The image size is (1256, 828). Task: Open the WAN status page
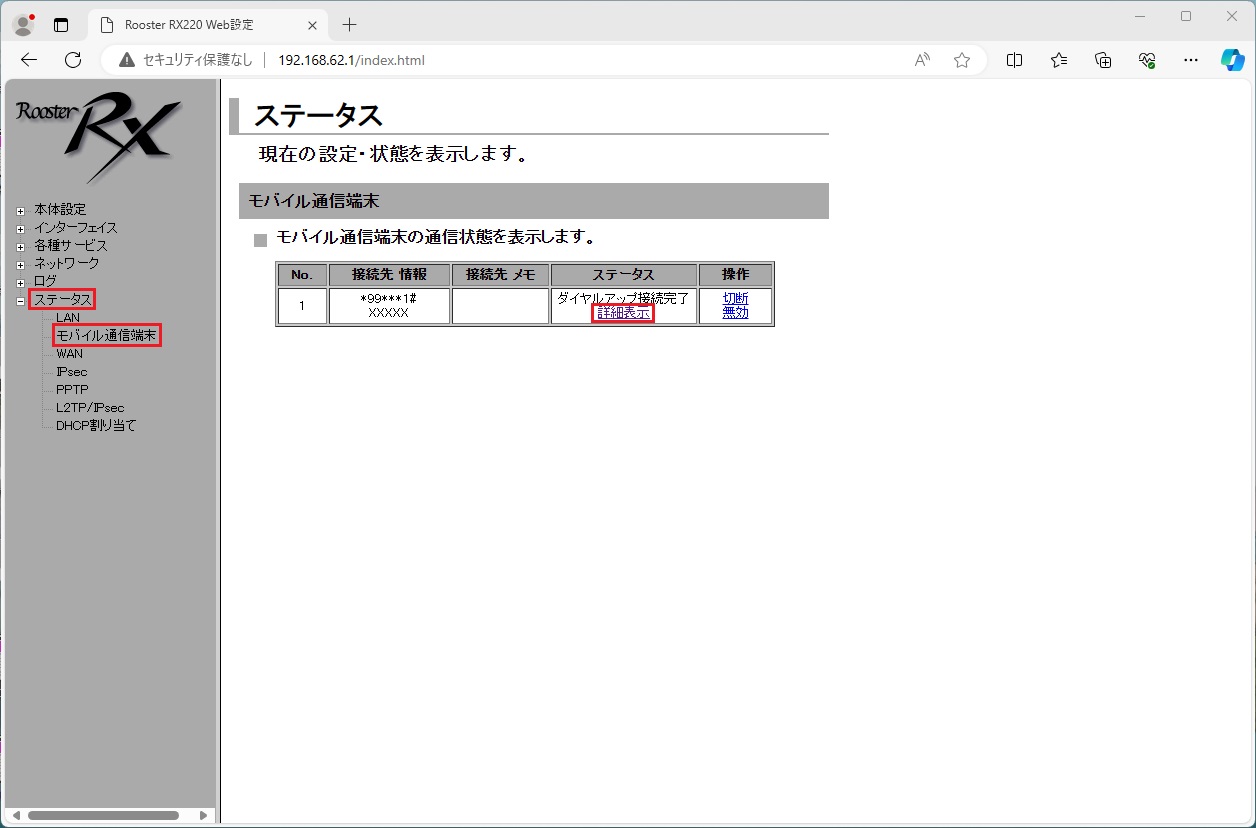70,354
